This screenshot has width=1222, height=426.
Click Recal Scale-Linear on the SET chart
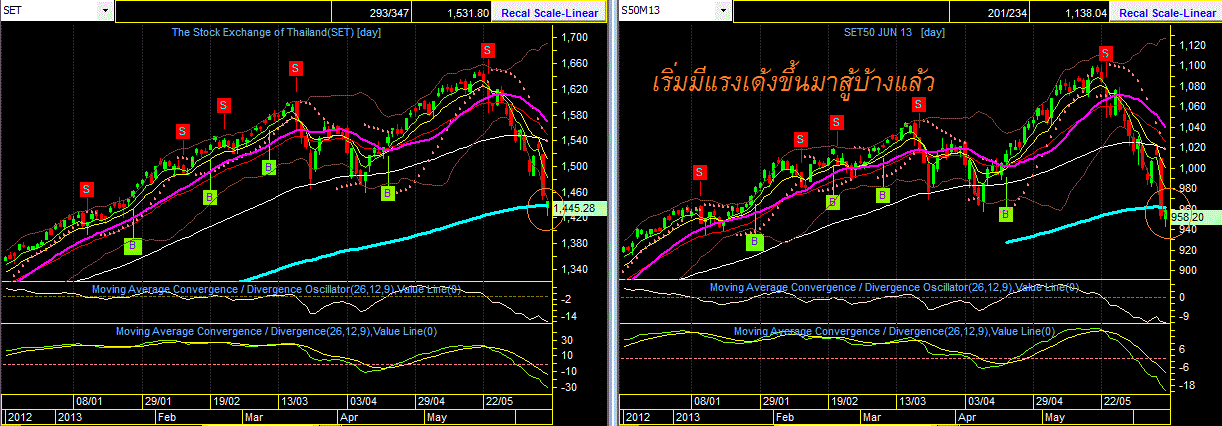pyautogui.click(x=550, y=12)
